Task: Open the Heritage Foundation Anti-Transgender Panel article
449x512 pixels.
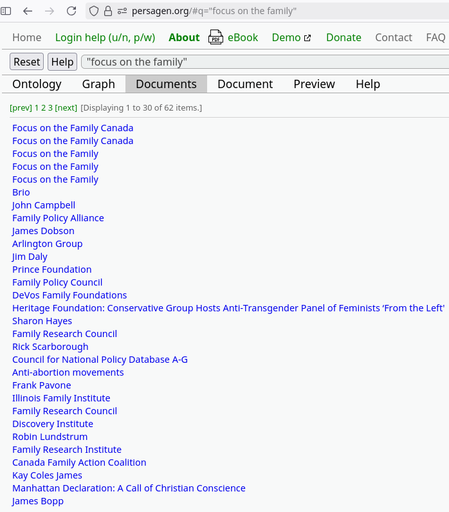Action: pos(228,308)
